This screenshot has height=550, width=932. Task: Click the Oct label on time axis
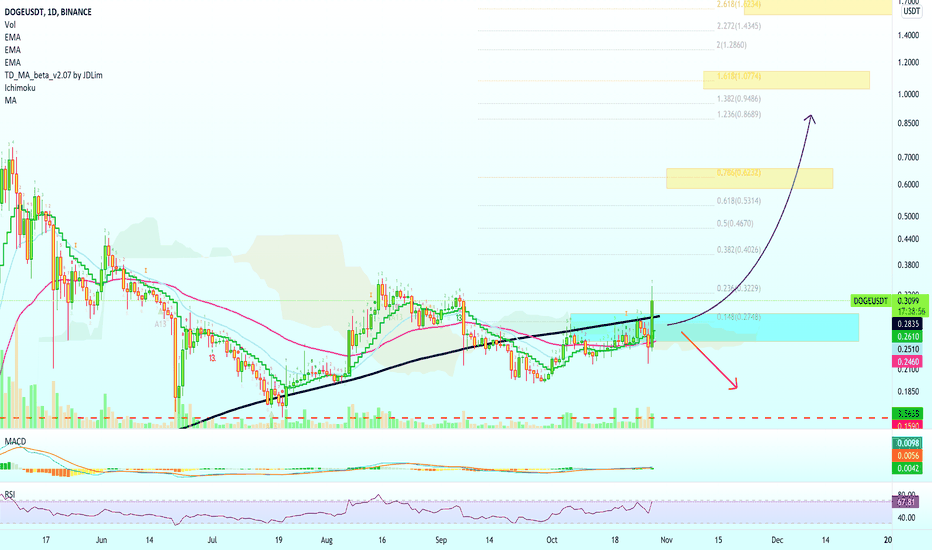552,540
